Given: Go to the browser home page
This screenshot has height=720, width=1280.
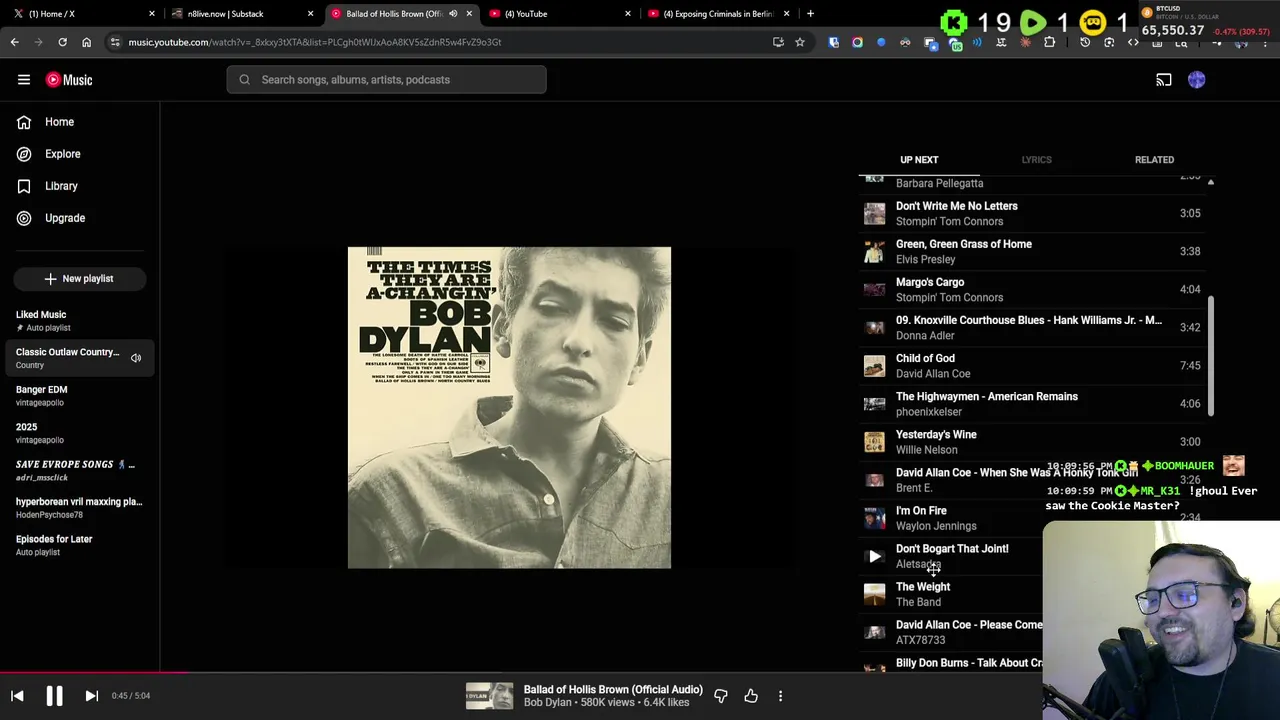Looking at the screenshot, I should tap(86, 42).
